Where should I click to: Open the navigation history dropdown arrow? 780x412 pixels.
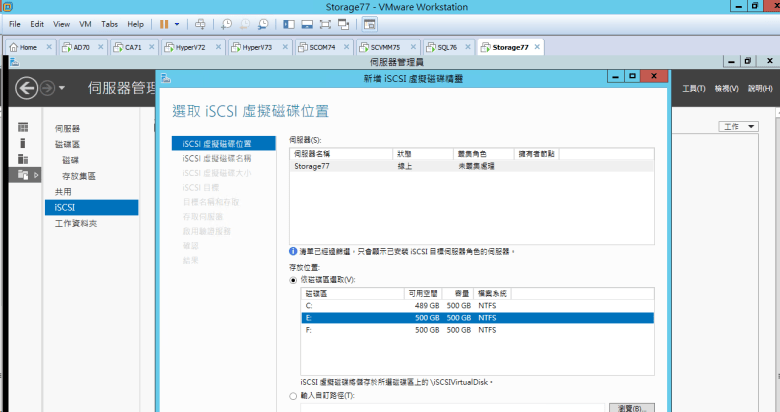(62, 89)
